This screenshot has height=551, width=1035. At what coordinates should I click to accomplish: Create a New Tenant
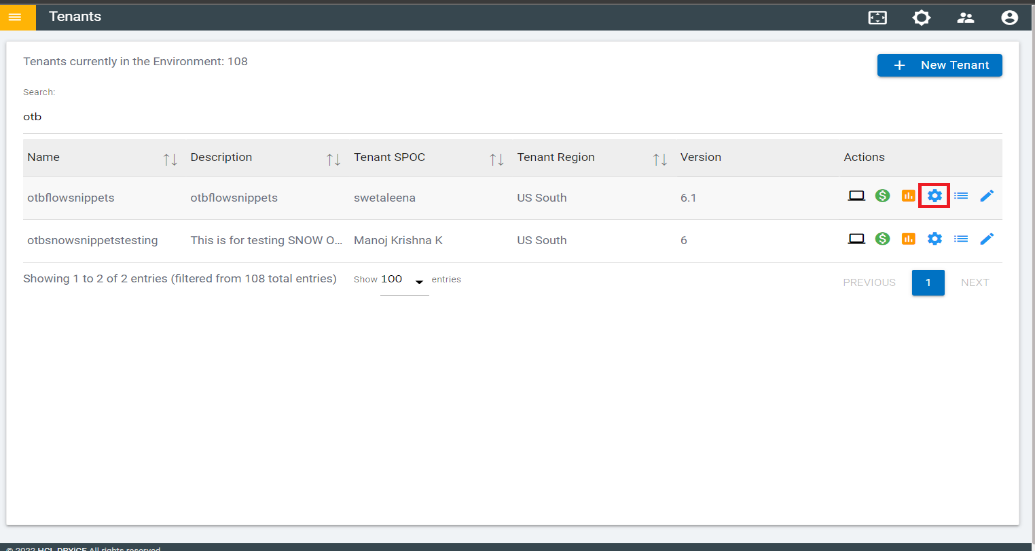[x=939, y=65]
